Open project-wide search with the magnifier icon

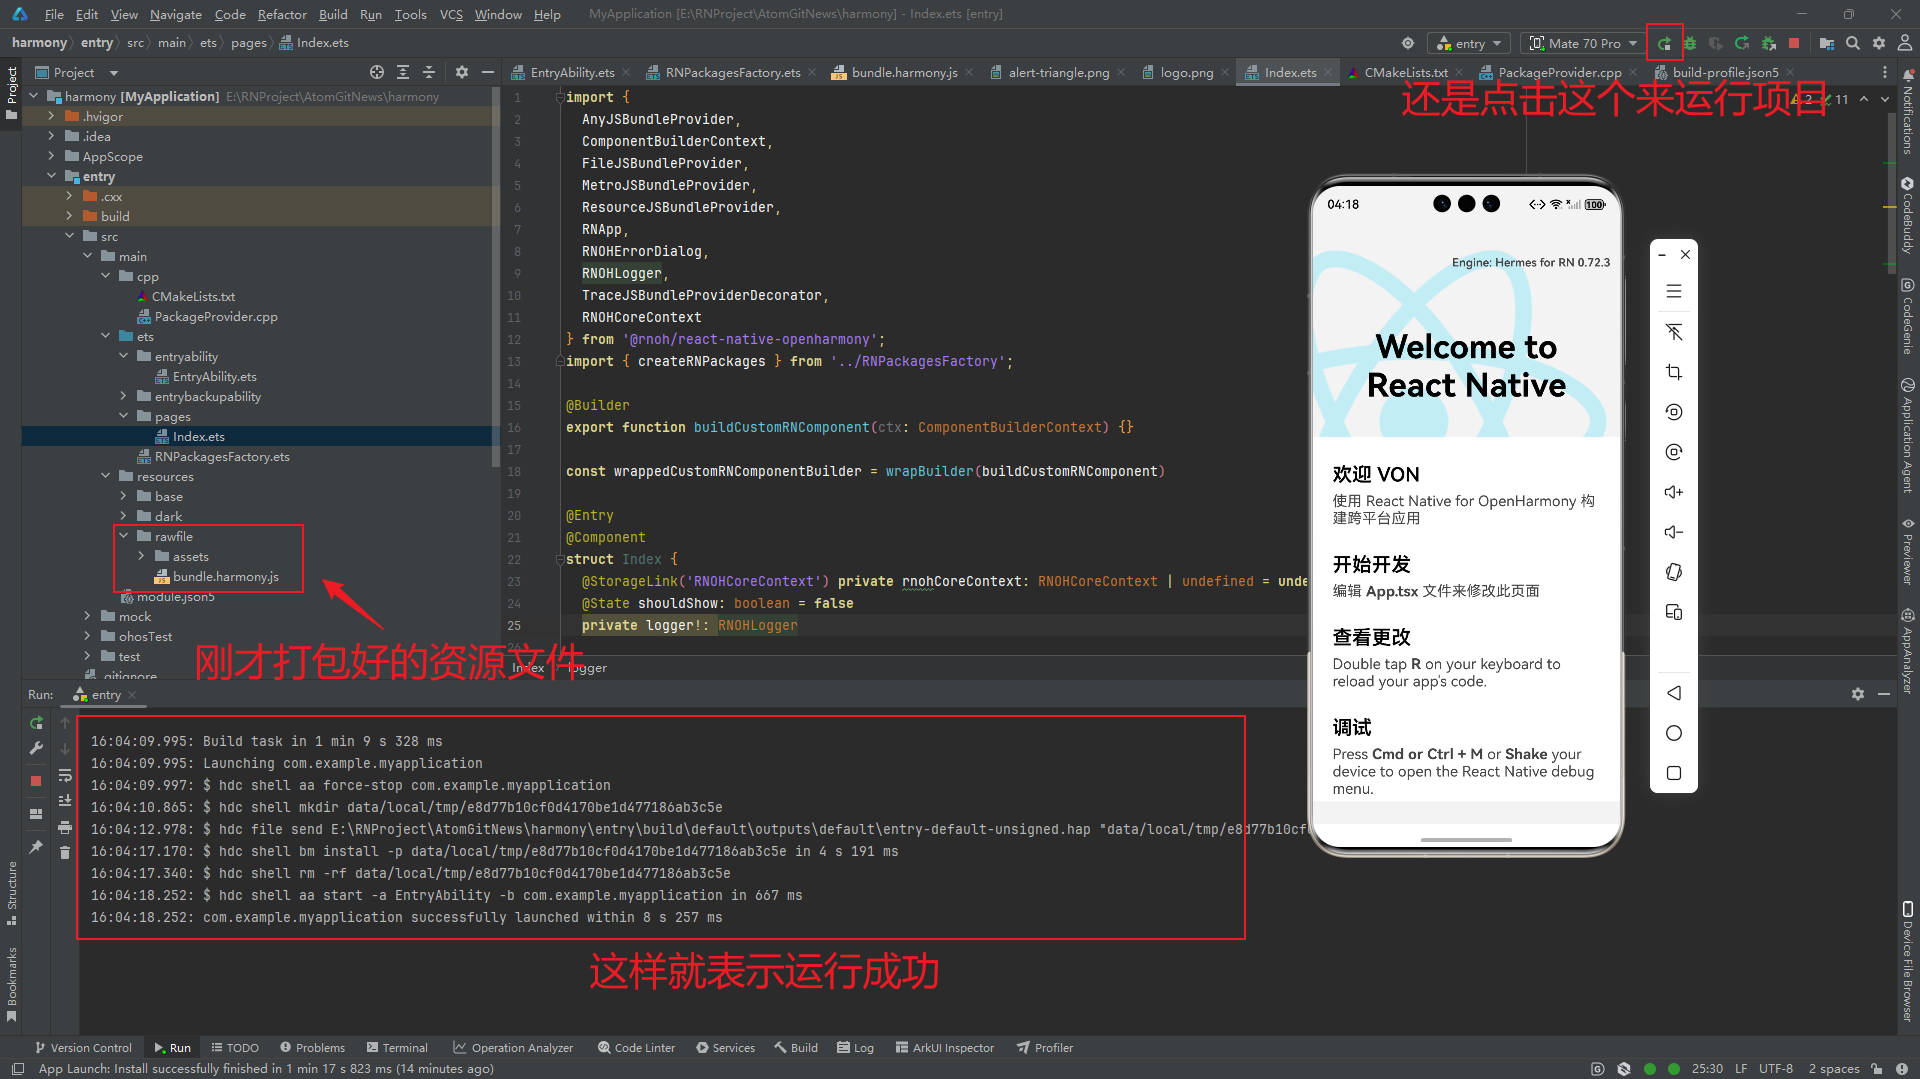pyautogui.click(x=1853, y=43)
